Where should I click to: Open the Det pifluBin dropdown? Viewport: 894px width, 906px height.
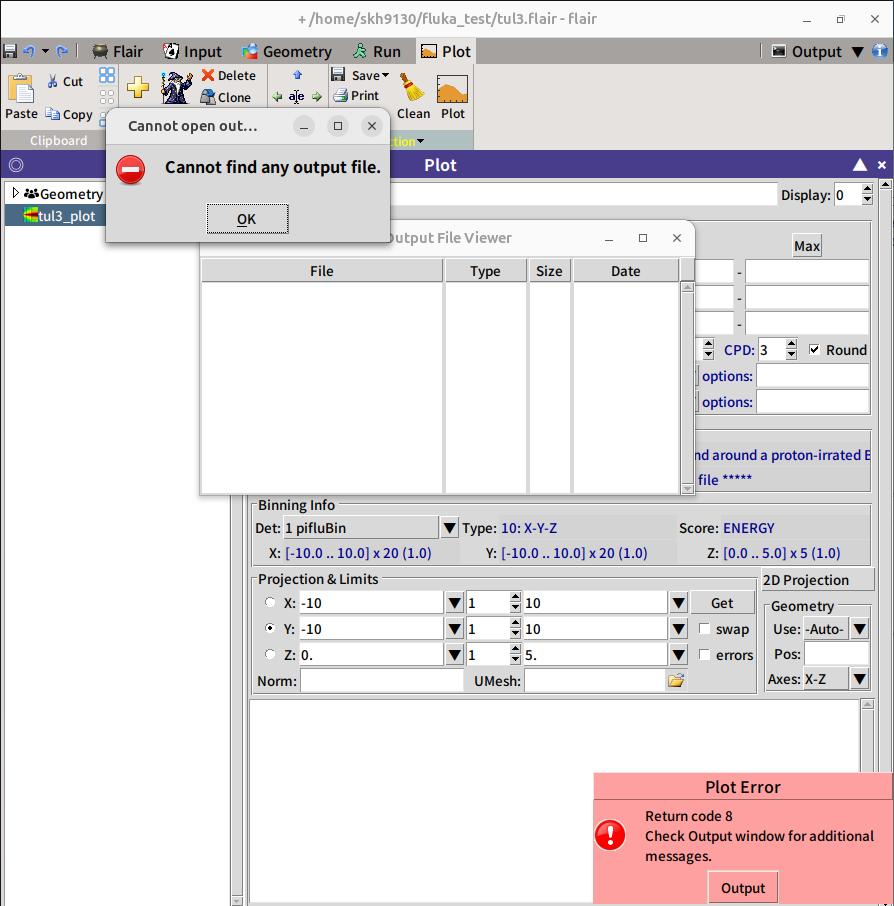pyautogui.click(x=449, y=528)
